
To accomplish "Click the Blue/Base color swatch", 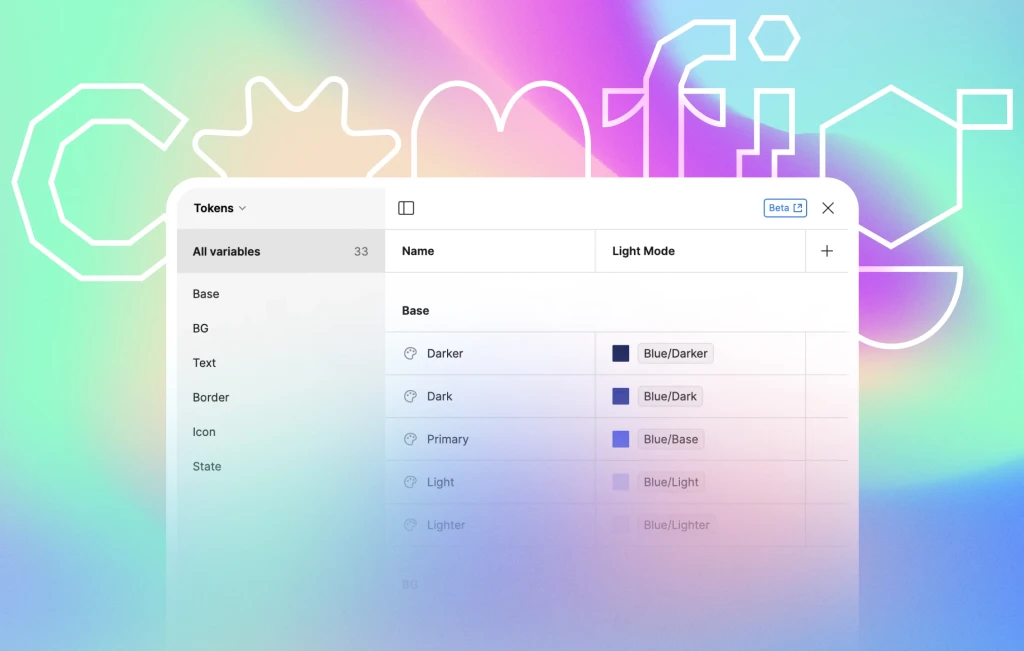I will click(x=621, y=440).
